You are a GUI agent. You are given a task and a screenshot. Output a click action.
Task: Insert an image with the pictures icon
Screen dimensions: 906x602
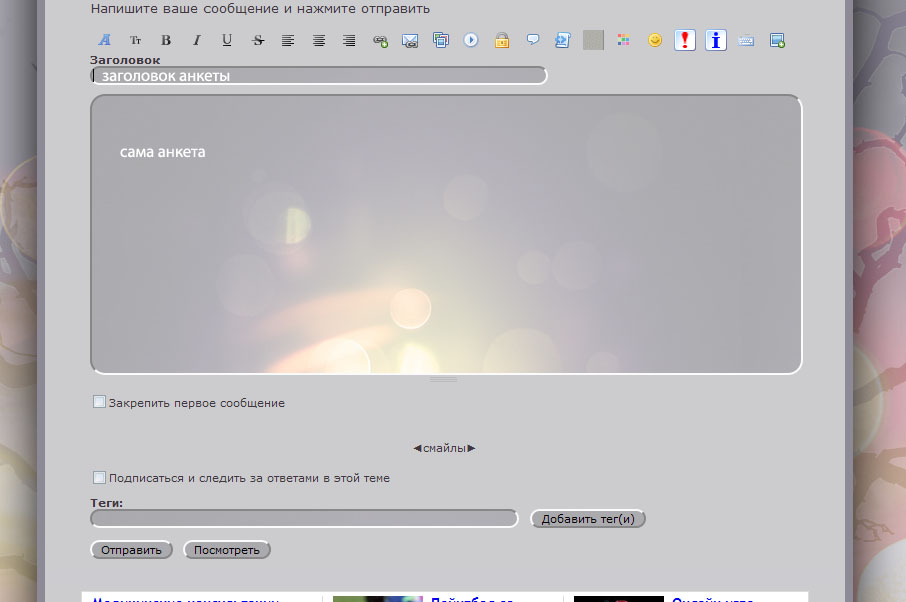tap(441, 40)
